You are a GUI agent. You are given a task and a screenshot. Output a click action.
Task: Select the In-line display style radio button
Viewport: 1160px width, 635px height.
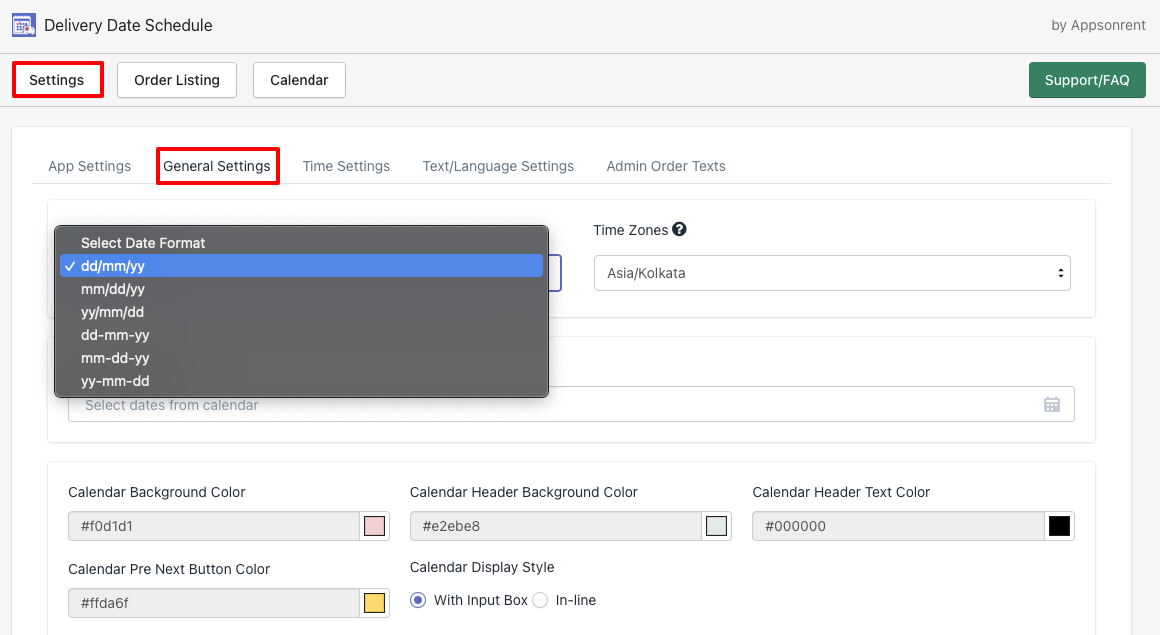click(x=540, y=600)
